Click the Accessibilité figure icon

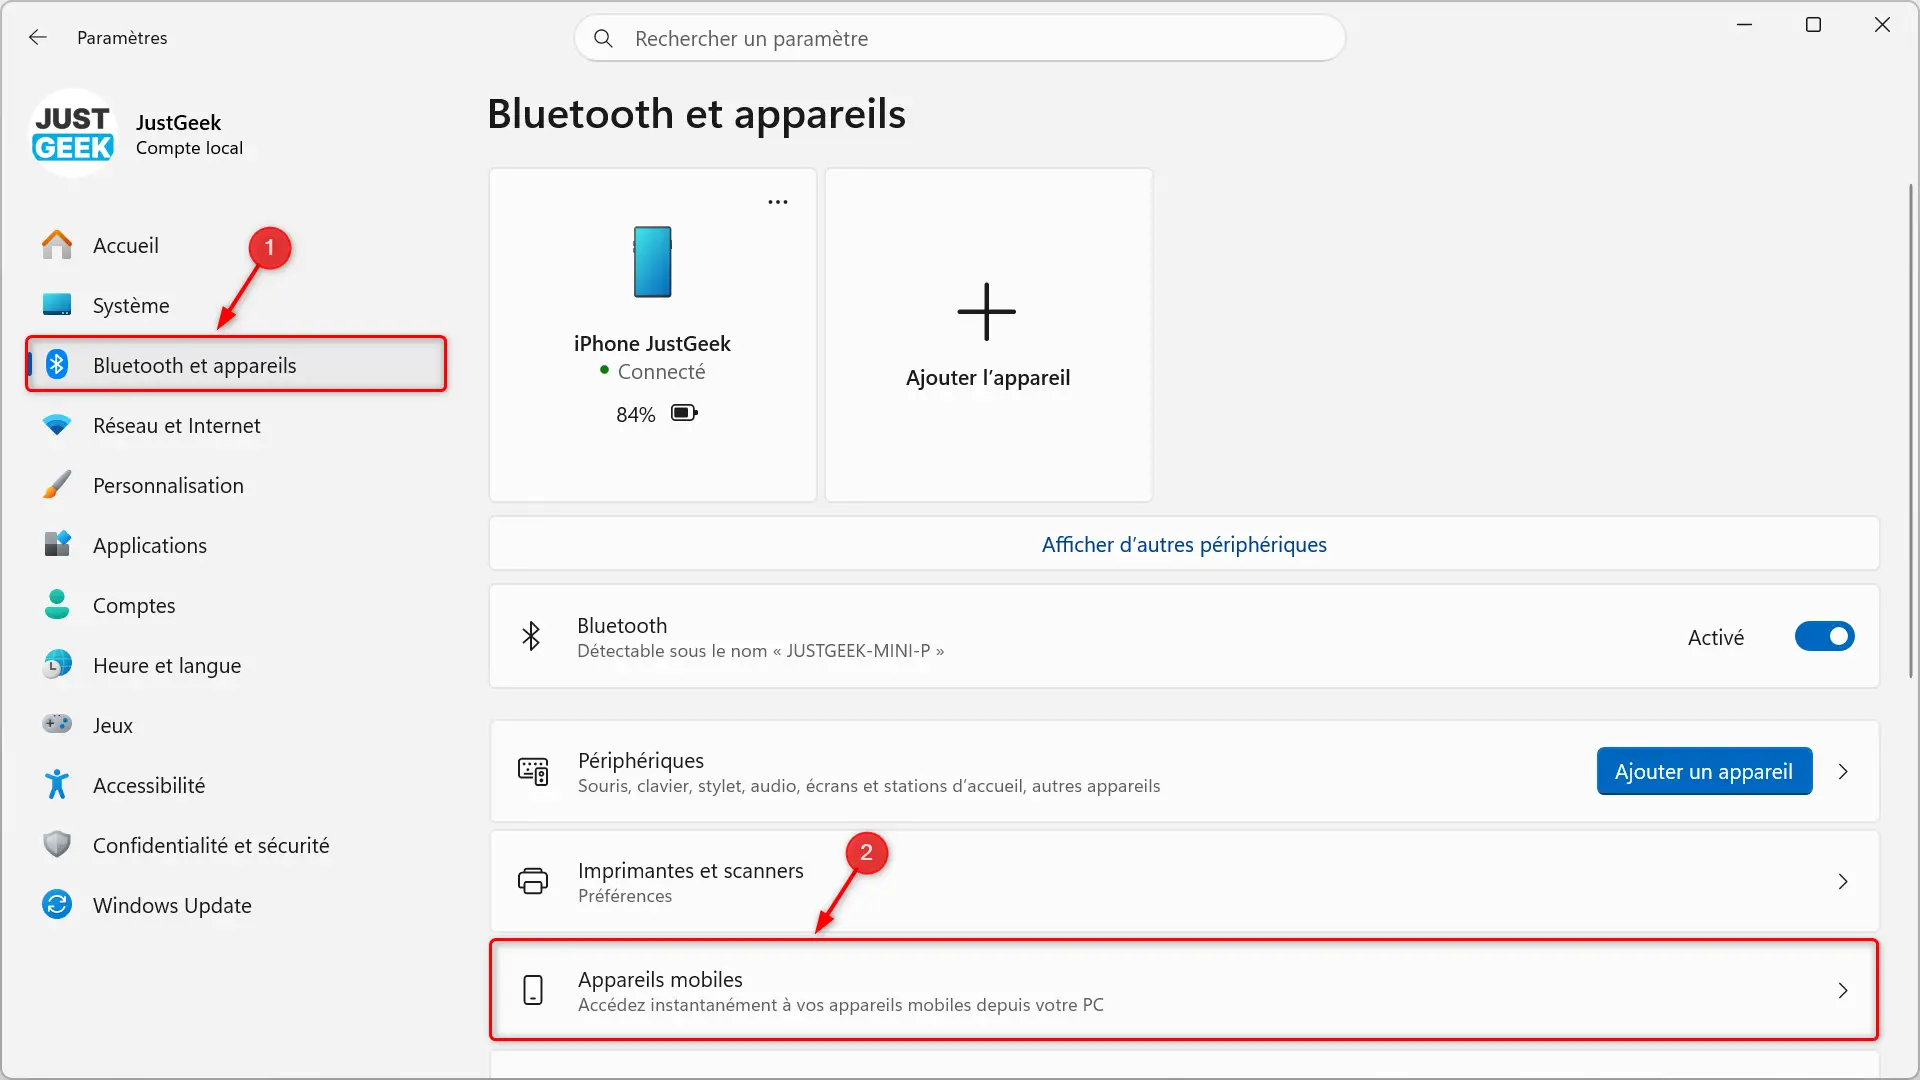point(57,785)
